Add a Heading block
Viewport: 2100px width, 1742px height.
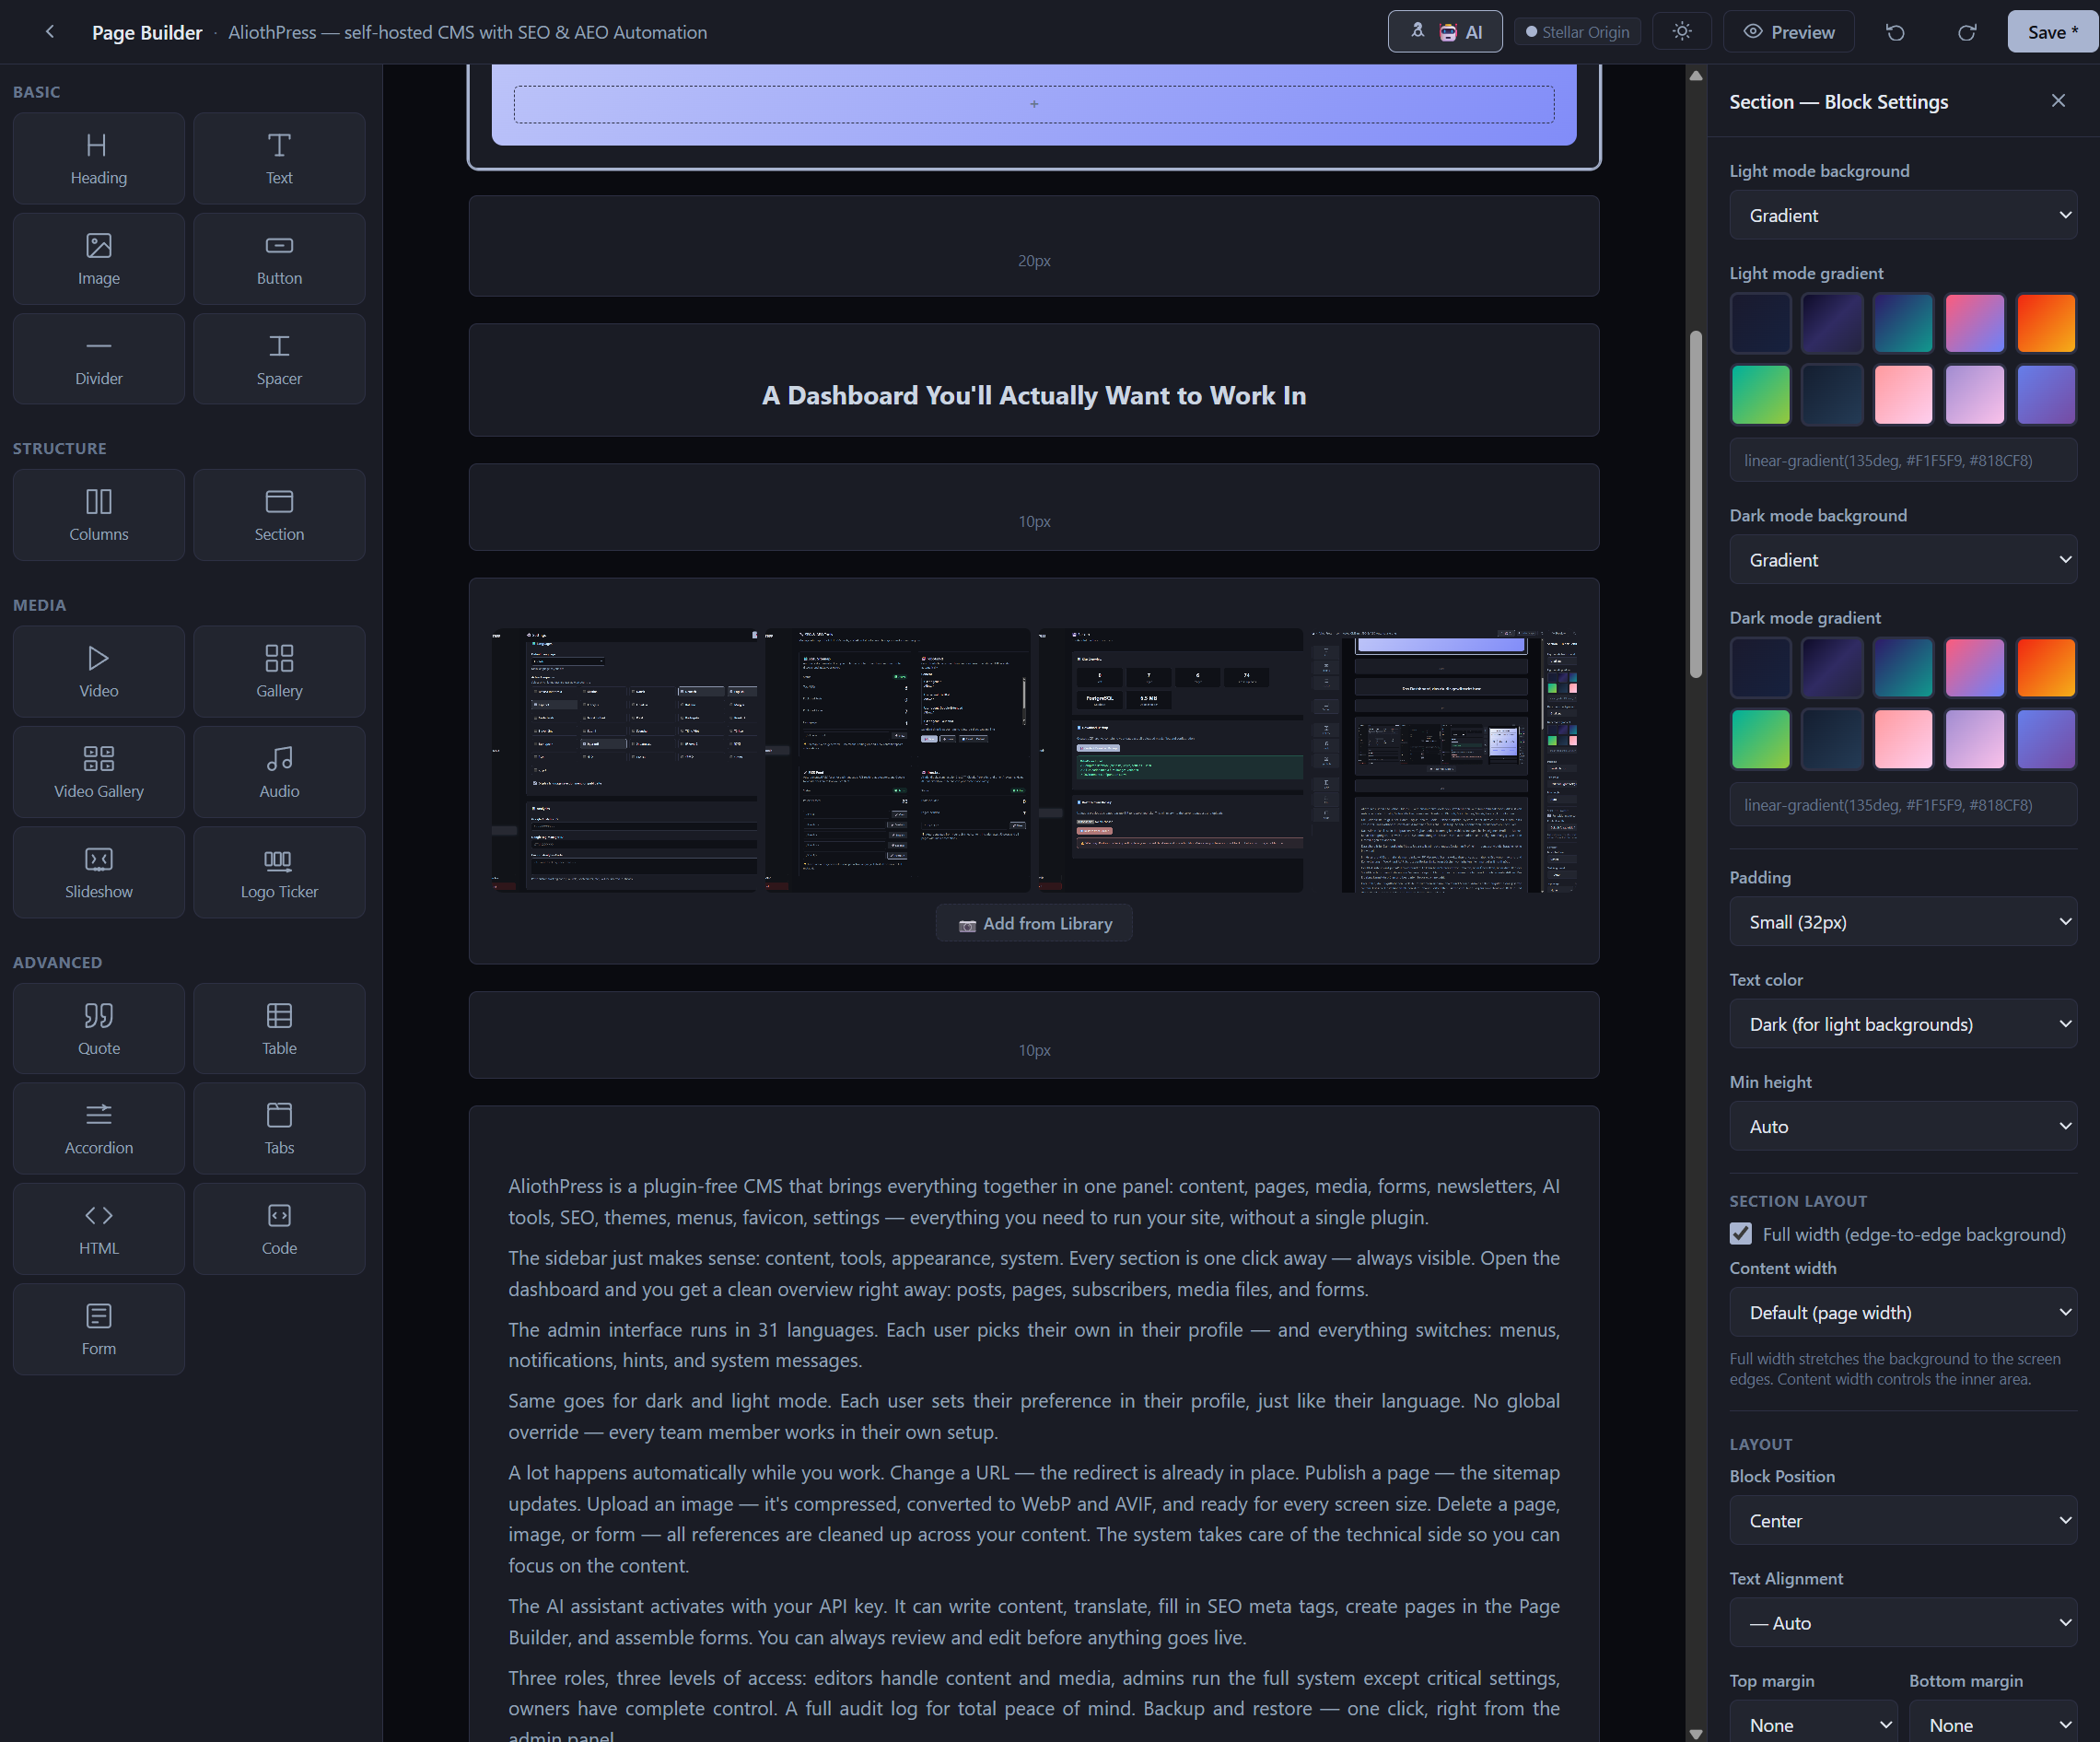(x=98, y=159)
